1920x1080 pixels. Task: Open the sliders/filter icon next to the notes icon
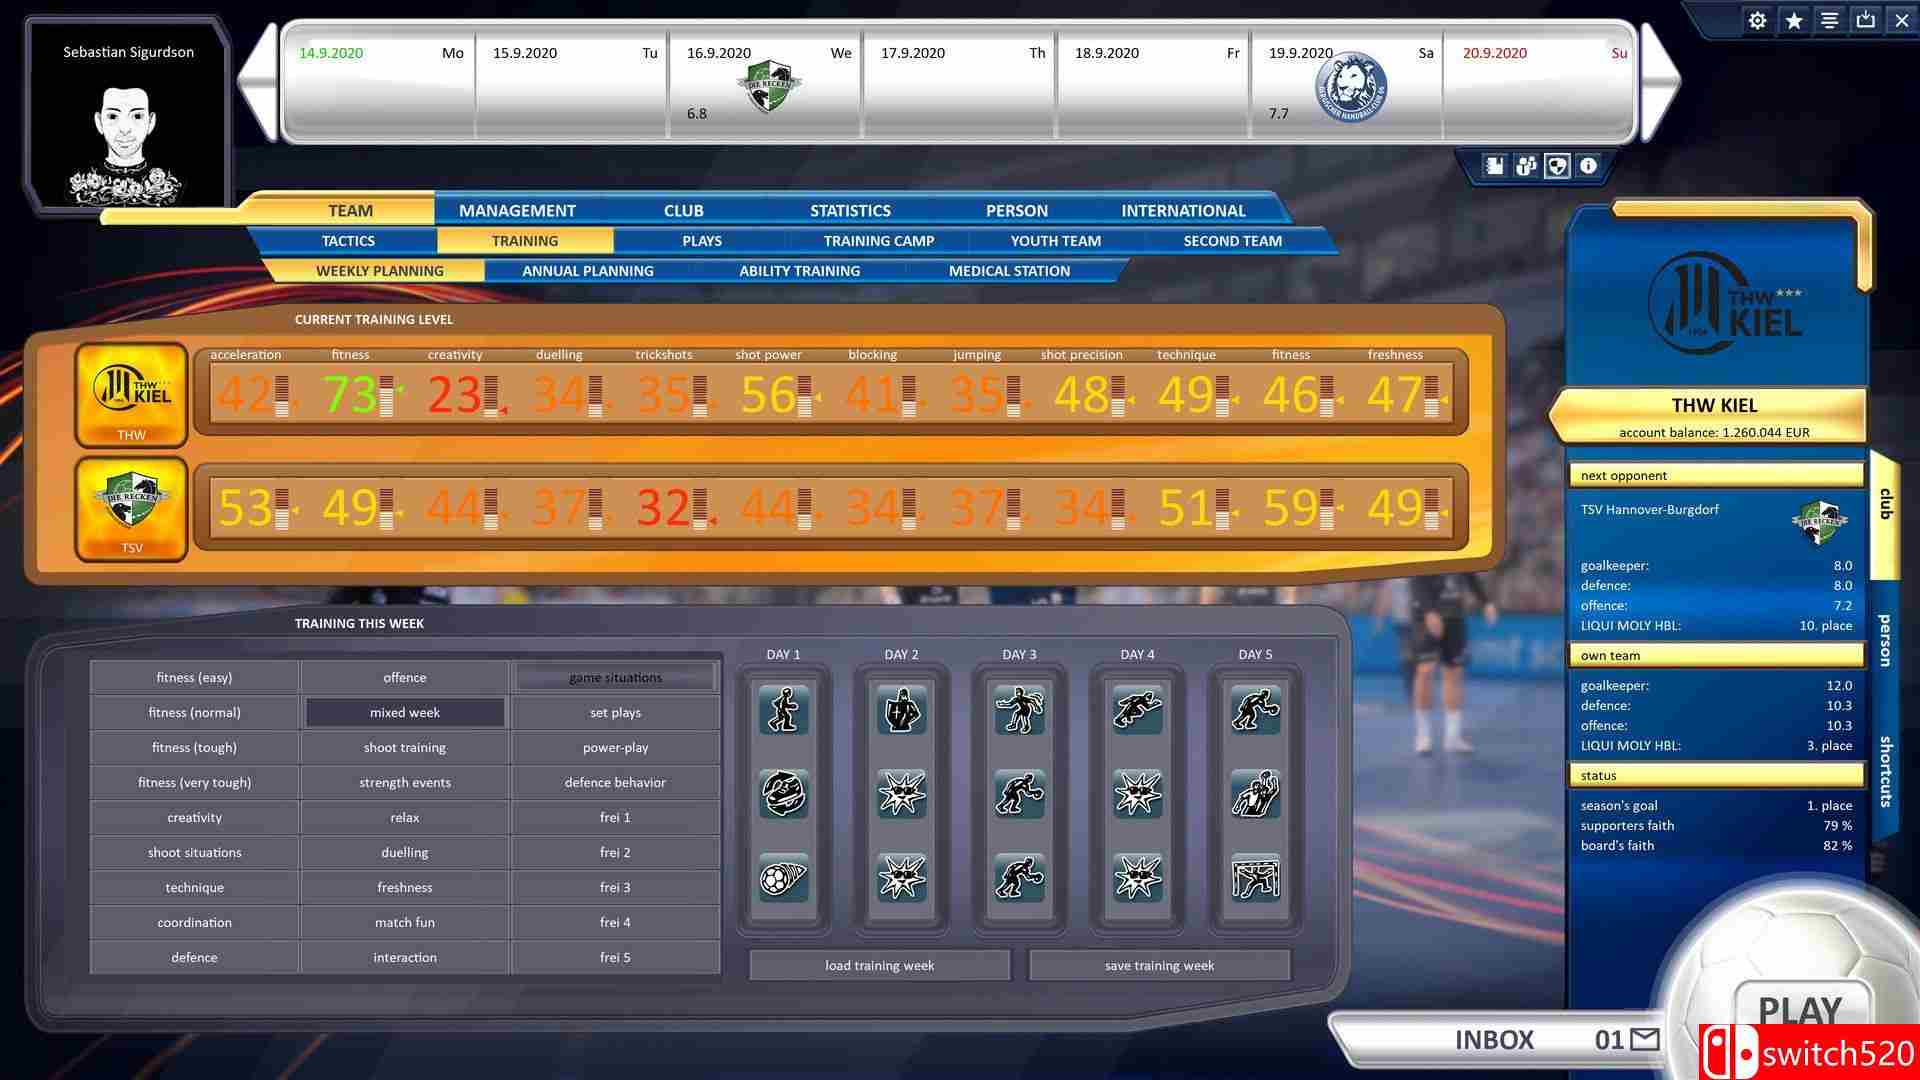click(x=1525, y=167)
